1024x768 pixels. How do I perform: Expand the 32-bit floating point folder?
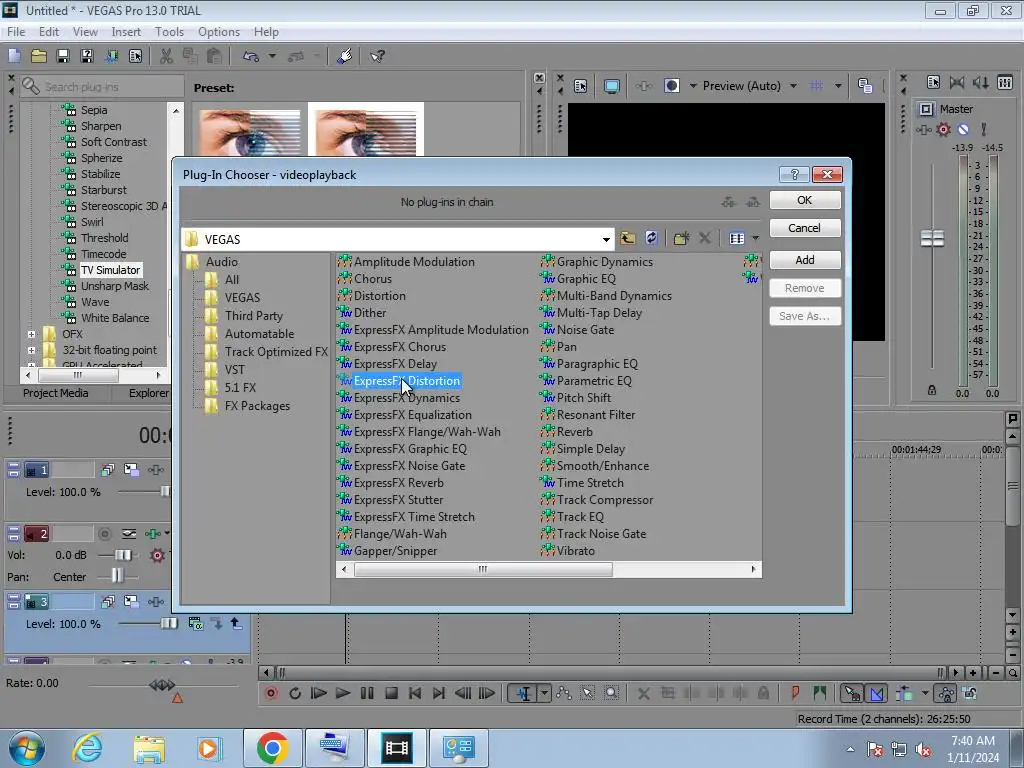[31, 350]
